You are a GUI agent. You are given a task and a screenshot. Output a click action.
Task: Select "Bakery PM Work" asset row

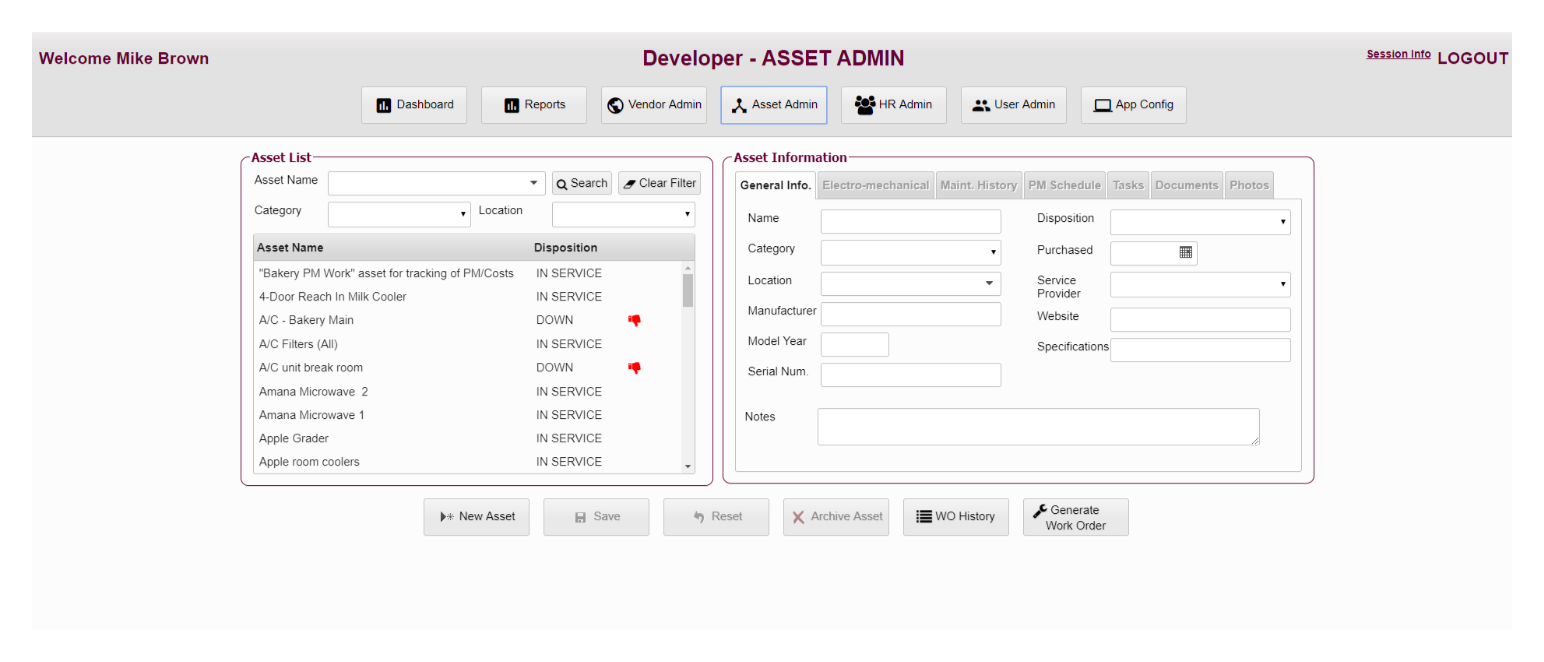pos(468,273)
